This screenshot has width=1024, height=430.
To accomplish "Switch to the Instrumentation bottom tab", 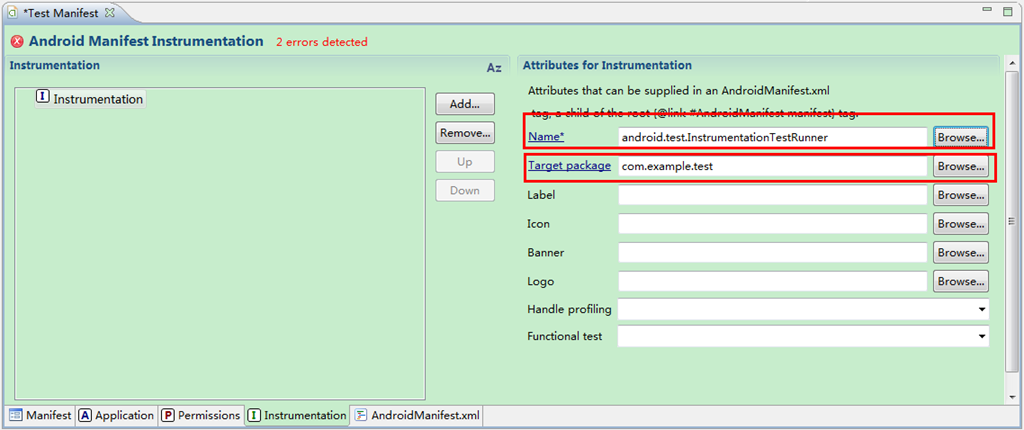I will point(298,415).
